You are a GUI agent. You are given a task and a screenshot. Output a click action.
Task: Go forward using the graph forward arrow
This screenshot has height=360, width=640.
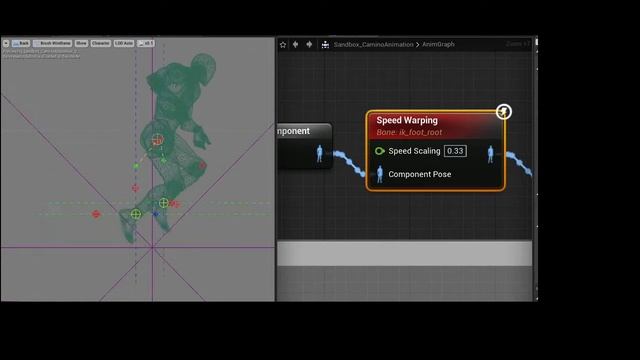point(309,44)
